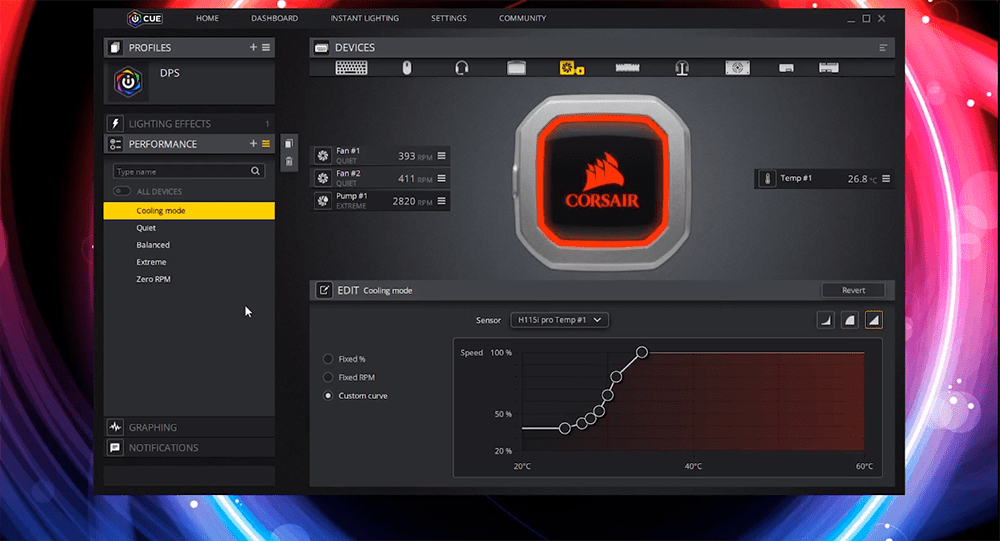Expand the Lighting Effects section
This screenshot has width=1000, height=541.
click(x=189, y=123)
